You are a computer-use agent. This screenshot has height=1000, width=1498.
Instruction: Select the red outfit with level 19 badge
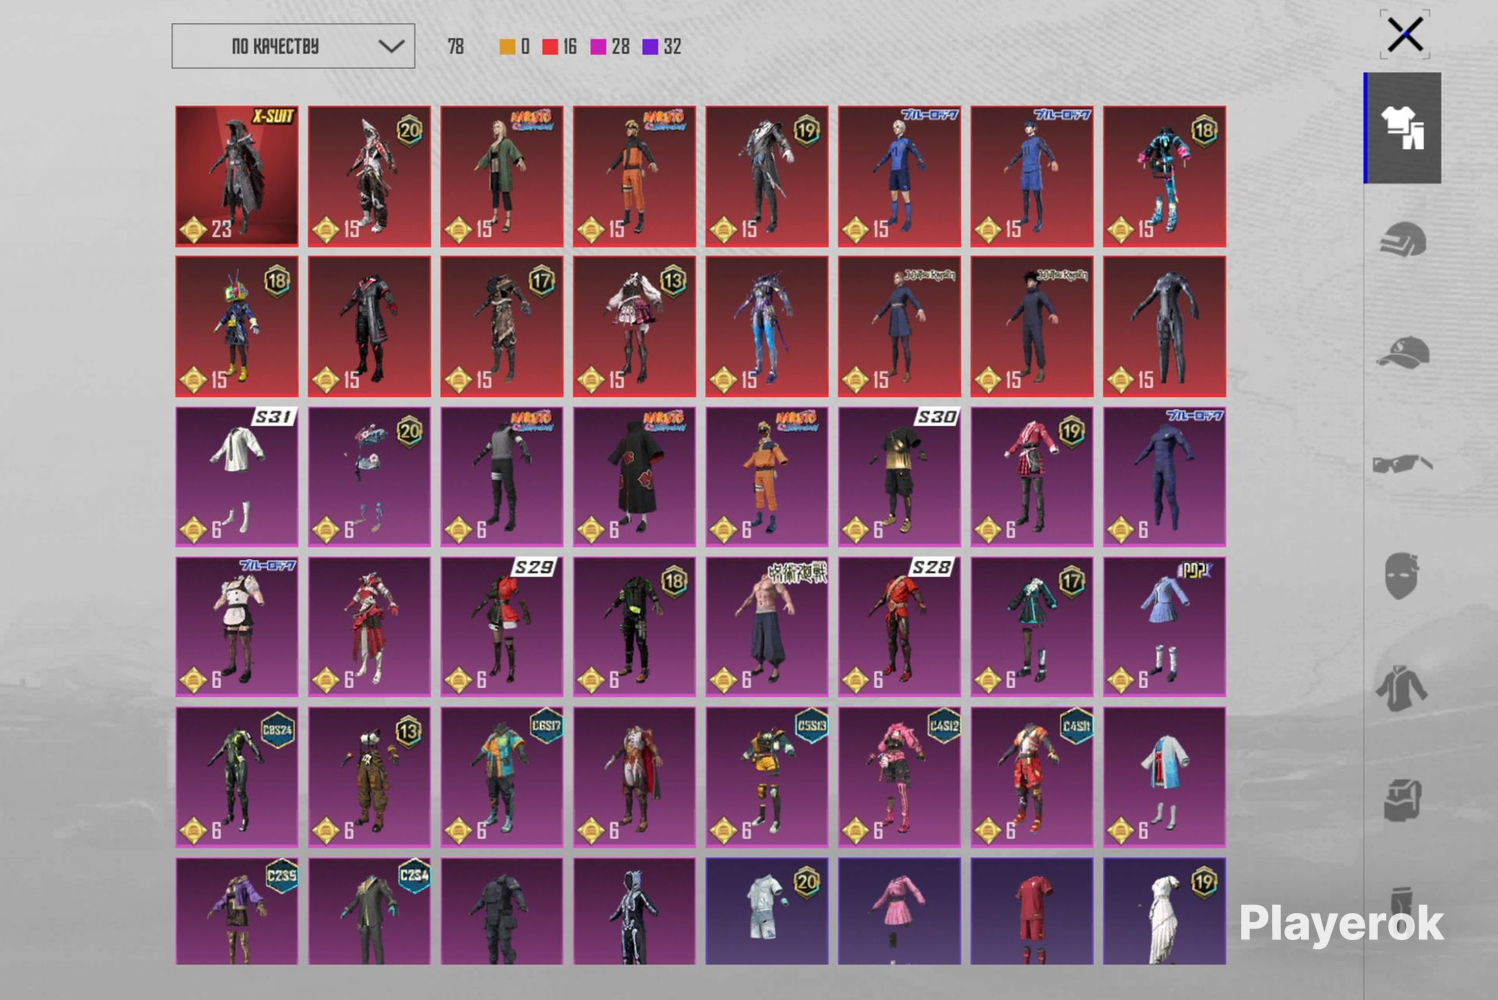coord(767,176)
